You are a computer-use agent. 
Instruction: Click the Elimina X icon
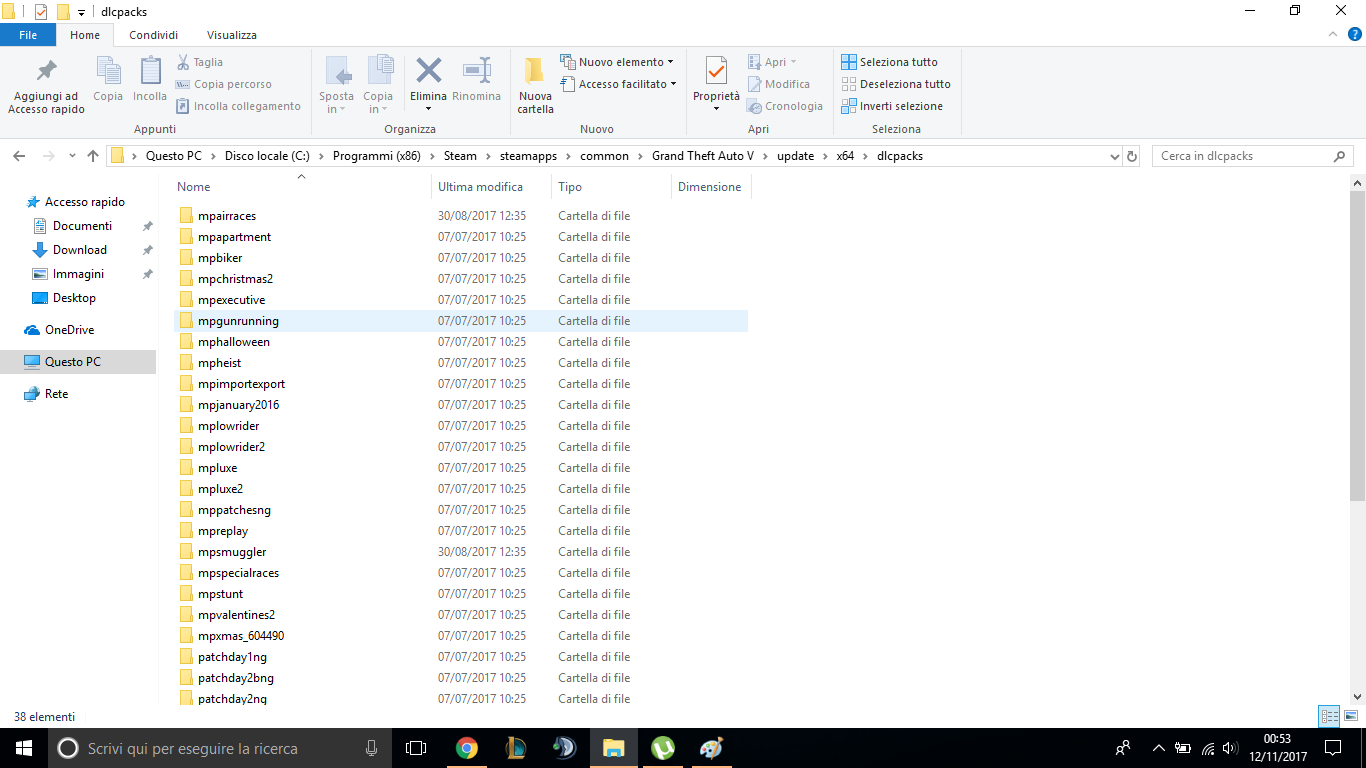pyautogui.click(x=429, y=70)
